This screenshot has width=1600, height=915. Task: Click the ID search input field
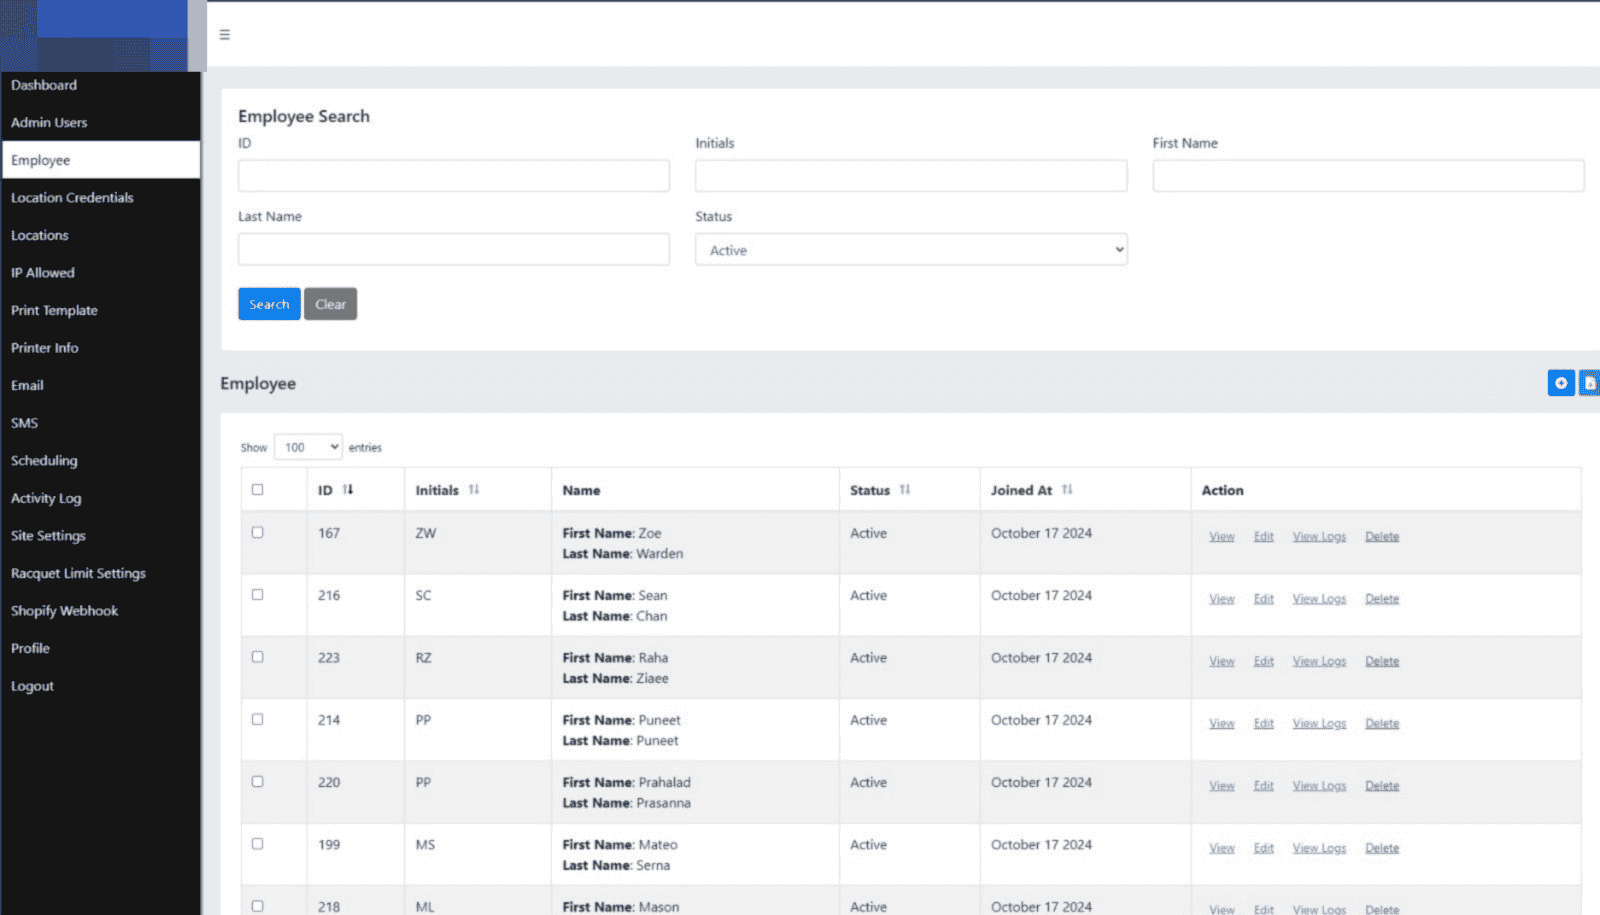click(x=453, y=175)
